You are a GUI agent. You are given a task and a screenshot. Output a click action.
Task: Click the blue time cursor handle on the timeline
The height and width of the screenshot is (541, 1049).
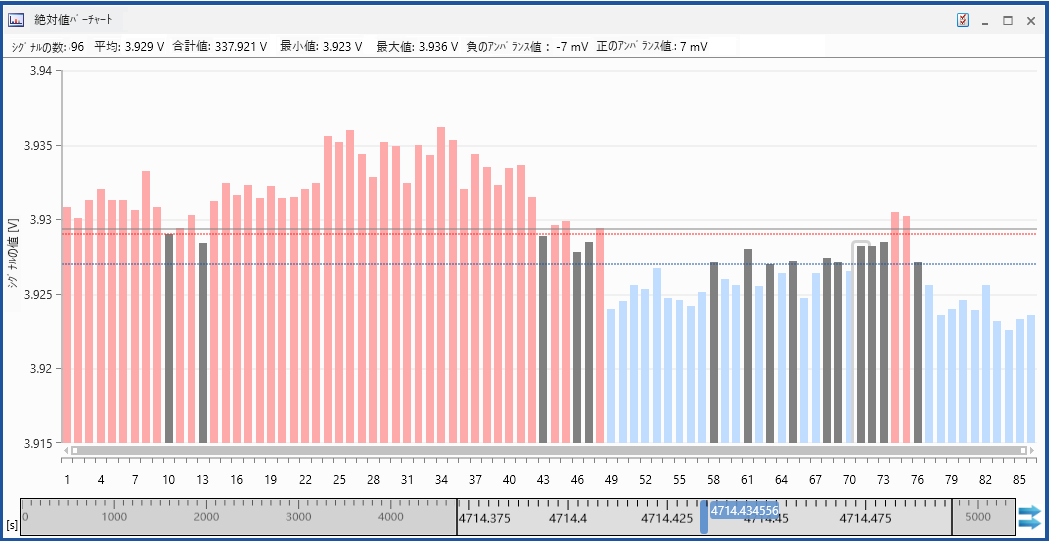[x=703, y=517]
